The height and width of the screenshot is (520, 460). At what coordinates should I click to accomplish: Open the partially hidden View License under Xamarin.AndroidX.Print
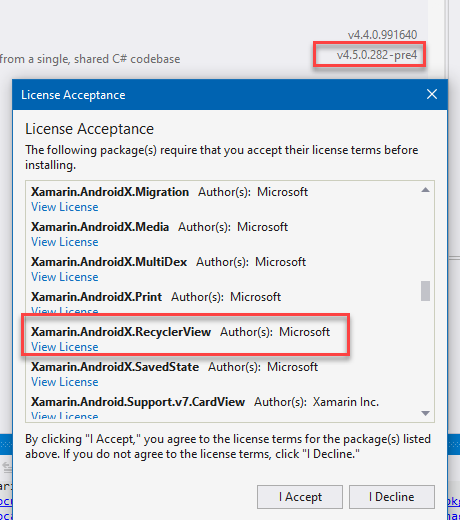pos(65,311)
